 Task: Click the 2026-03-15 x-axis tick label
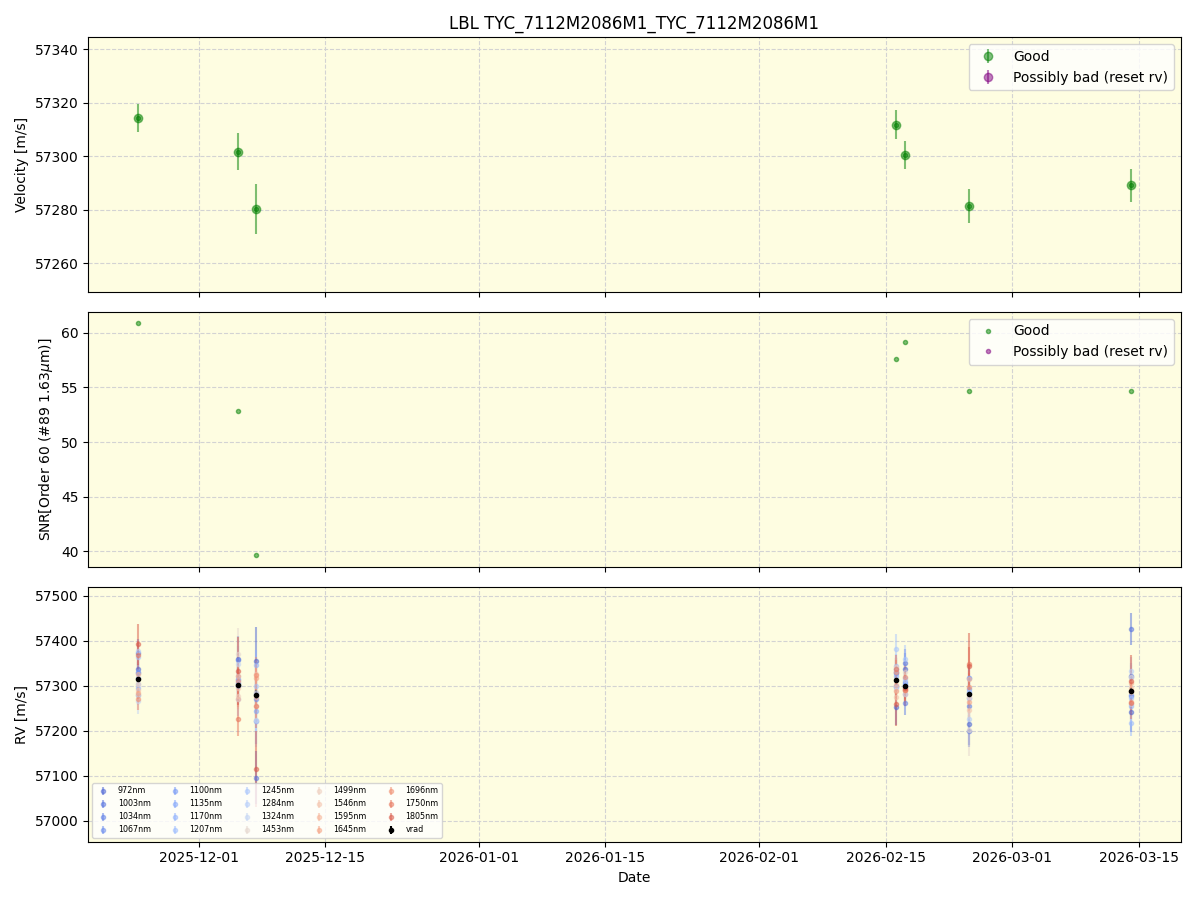tap(1139, 857)
